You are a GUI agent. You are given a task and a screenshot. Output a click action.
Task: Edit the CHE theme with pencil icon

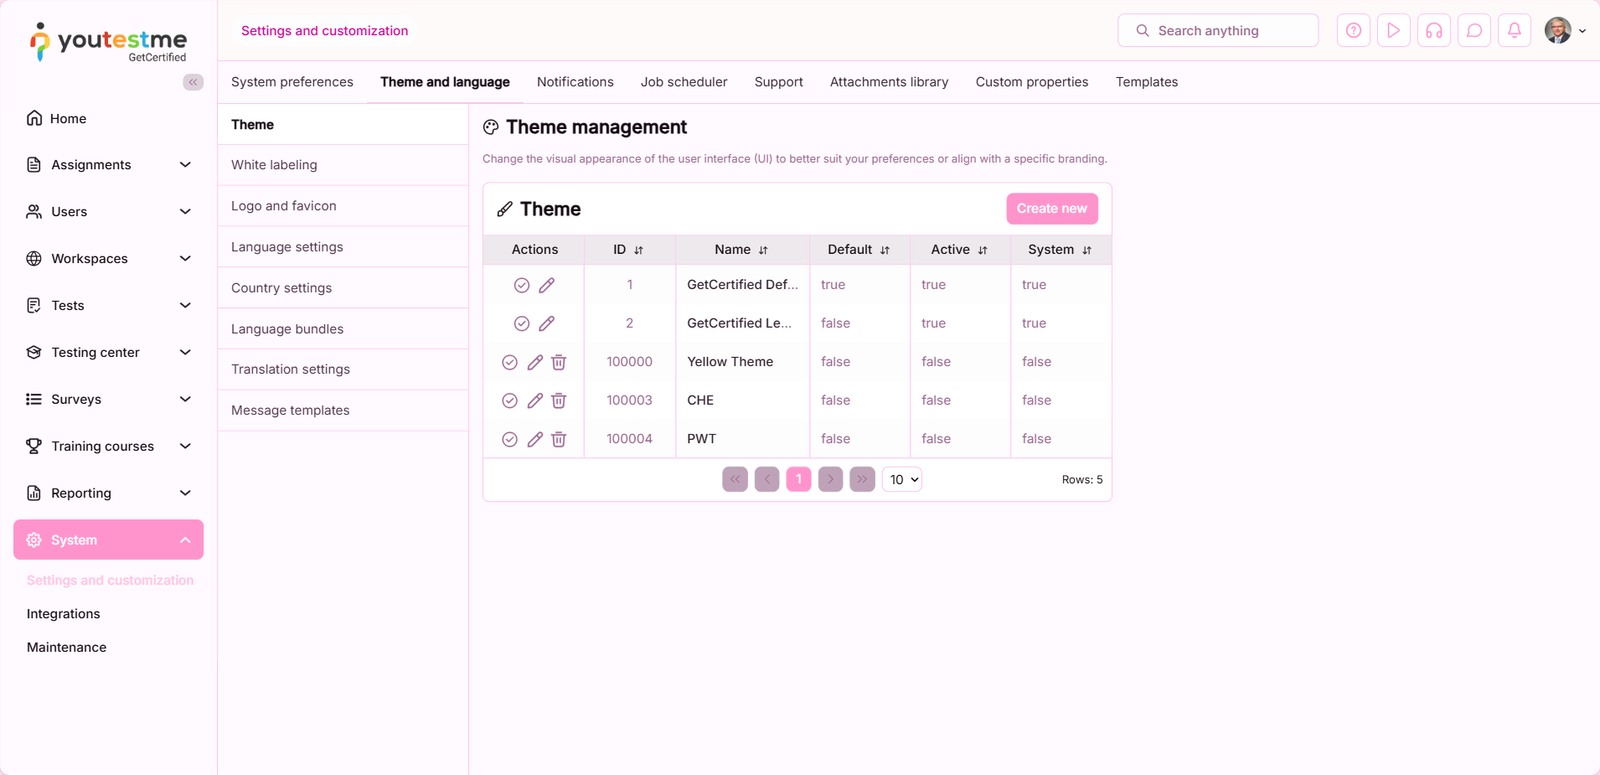coord(535,401)
